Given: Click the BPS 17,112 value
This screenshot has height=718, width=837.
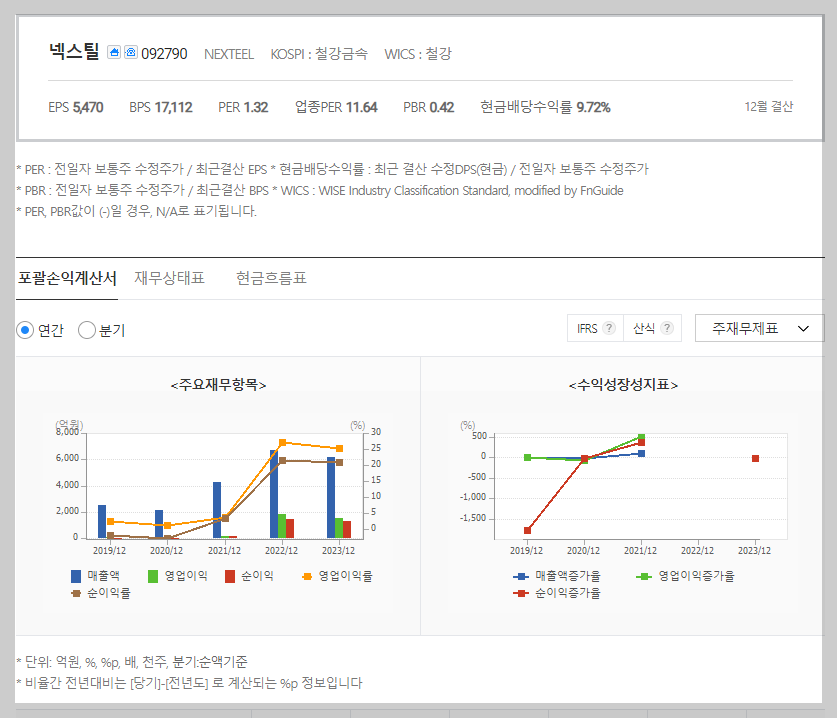Looking at the screenshot, I should coord(161,107).
